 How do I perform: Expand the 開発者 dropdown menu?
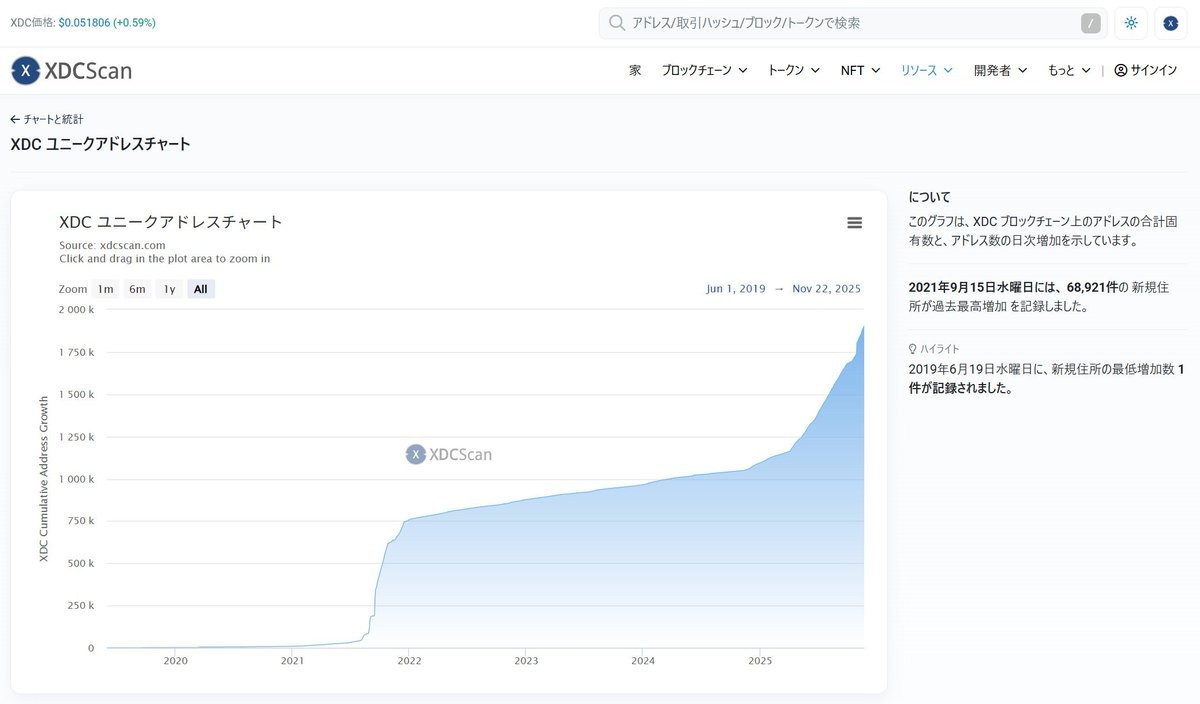(1001, 71)
